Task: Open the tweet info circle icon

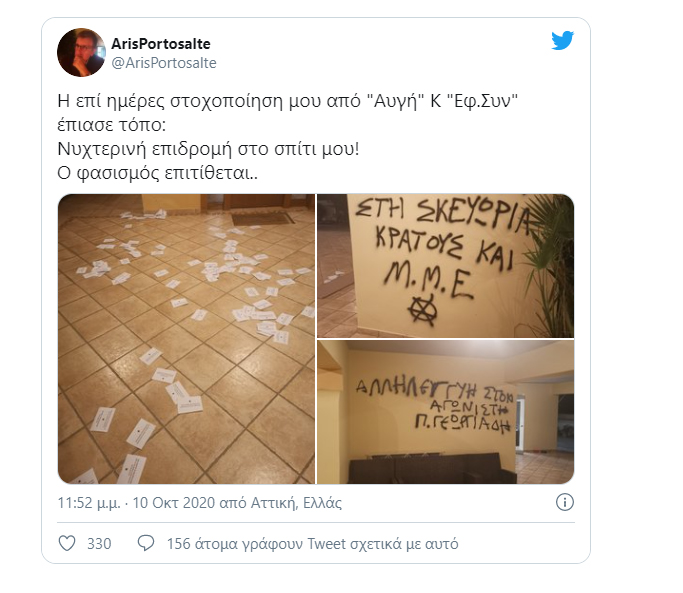Action: [x=565, y=502]
